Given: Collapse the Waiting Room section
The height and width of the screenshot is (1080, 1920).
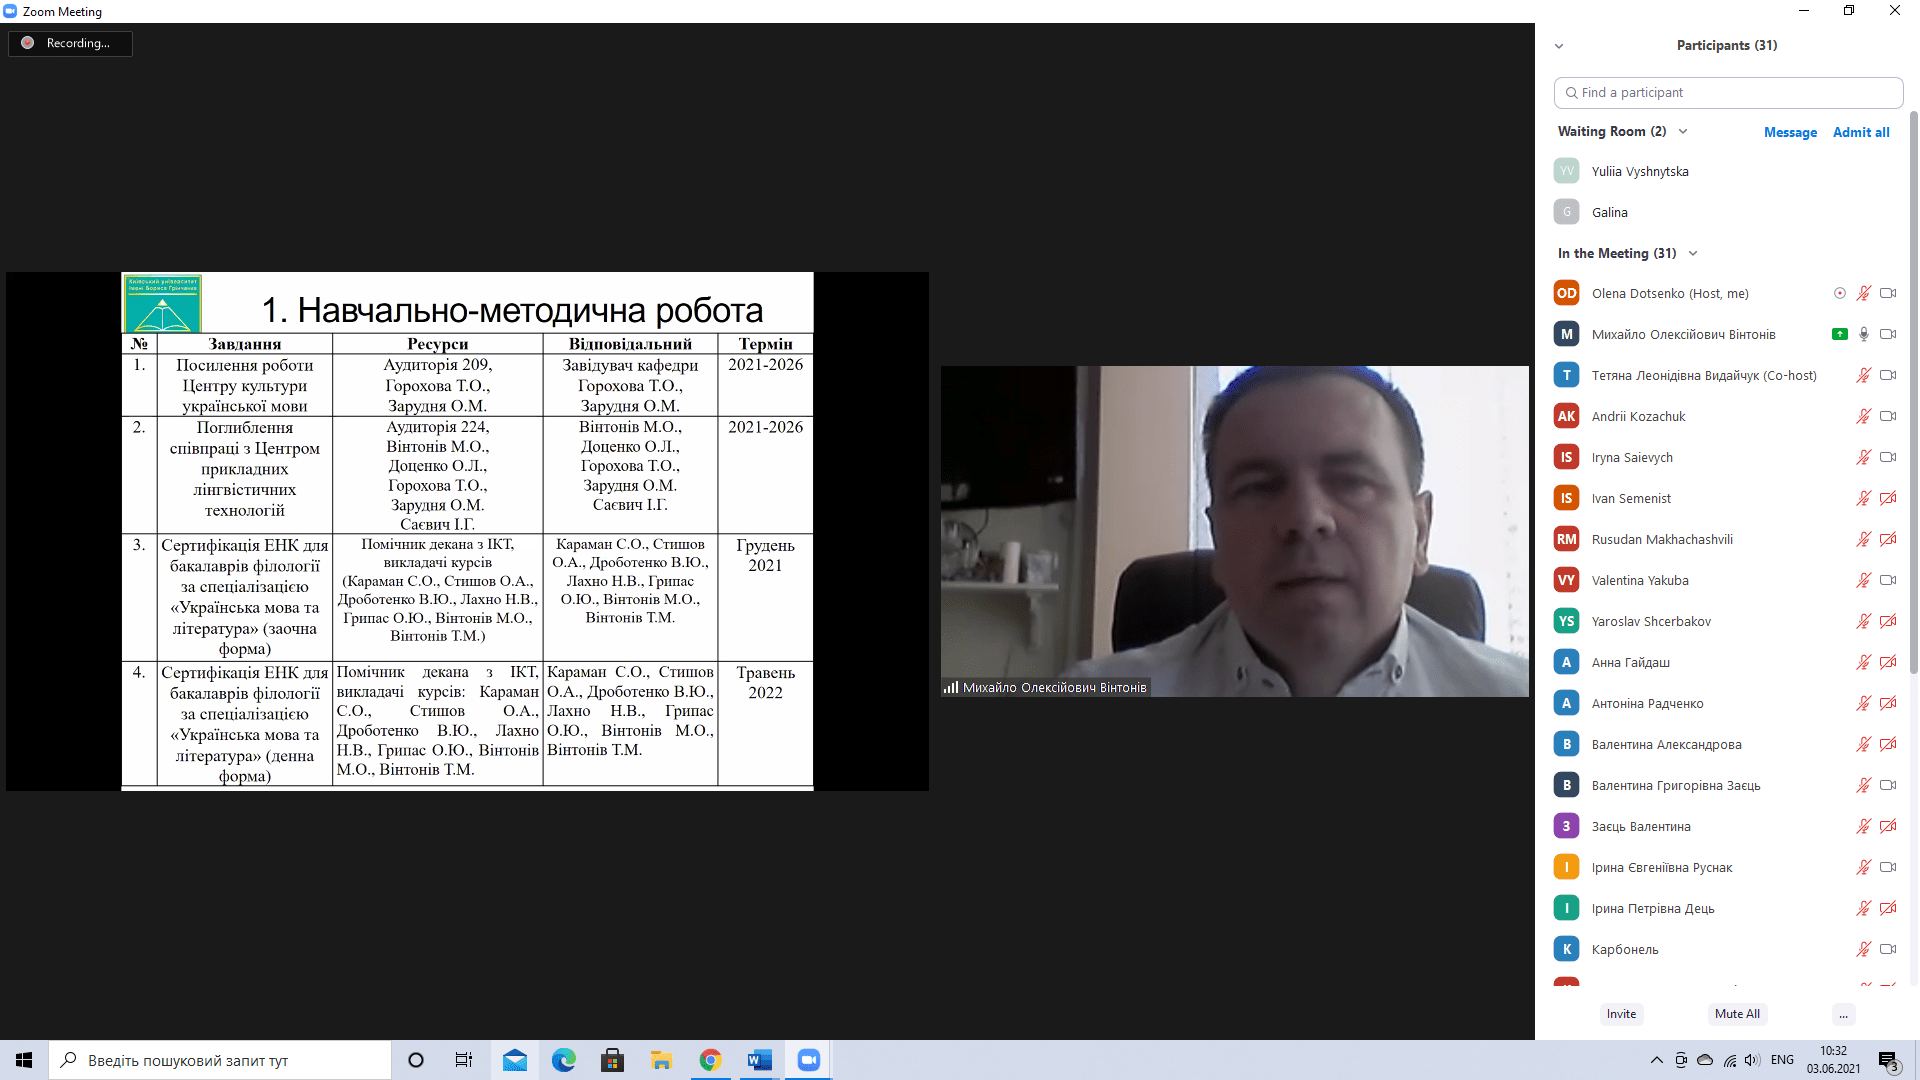Looking at the screenshot, I should coord(1683,131).
